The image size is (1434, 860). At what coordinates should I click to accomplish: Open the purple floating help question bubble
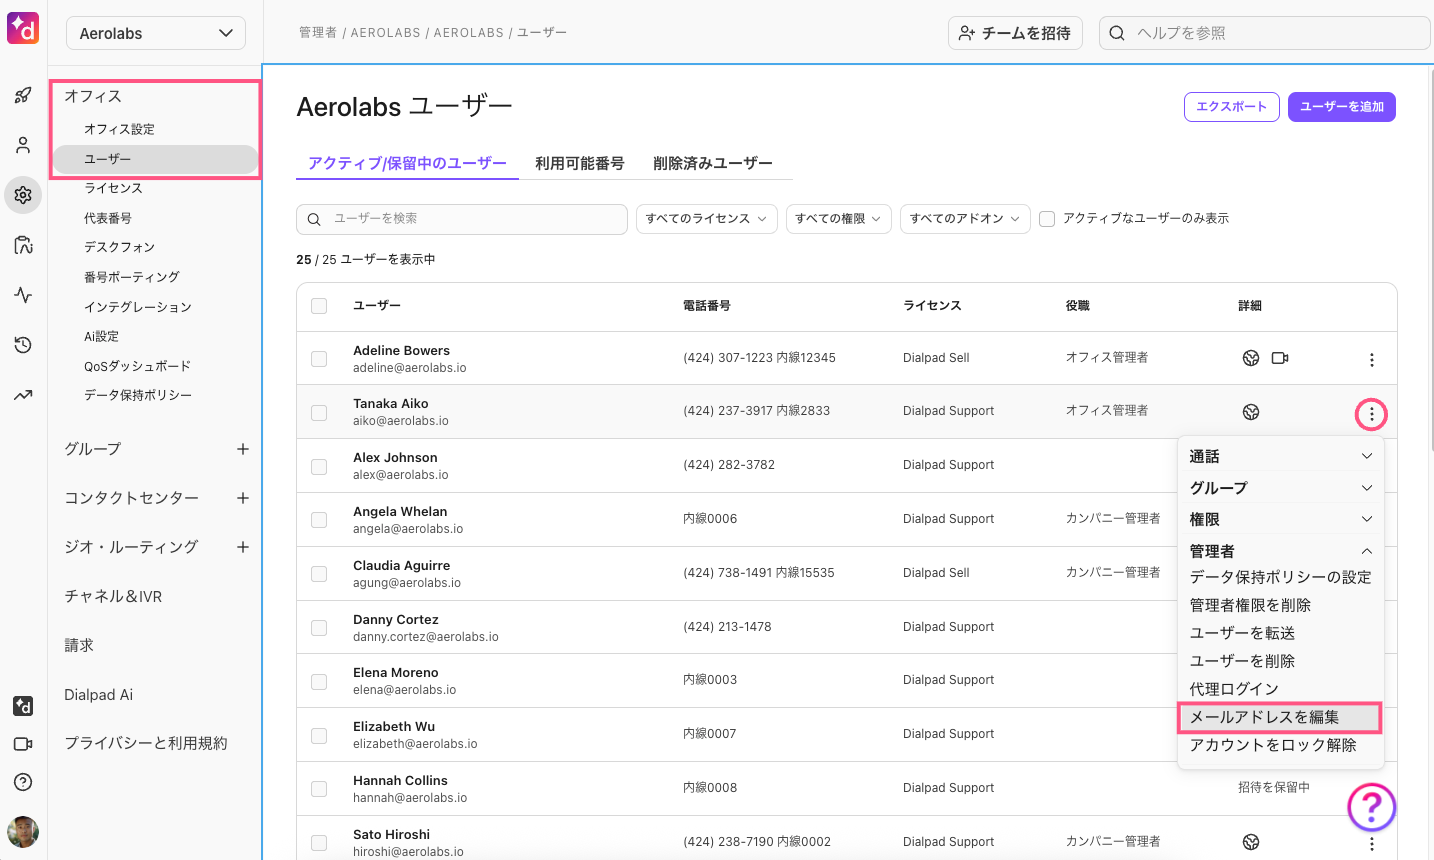pyautogui.click(x=1371, y=806)
